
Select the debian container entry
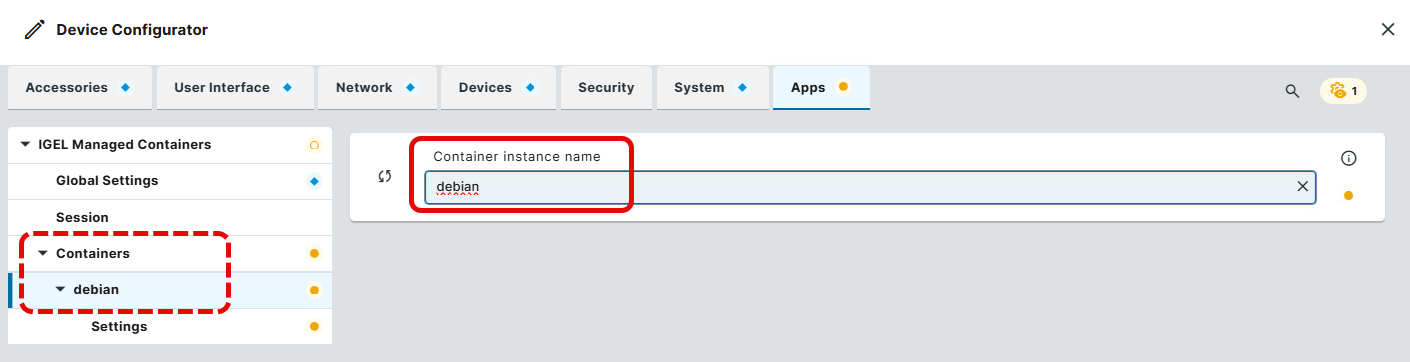pos(170,290)
